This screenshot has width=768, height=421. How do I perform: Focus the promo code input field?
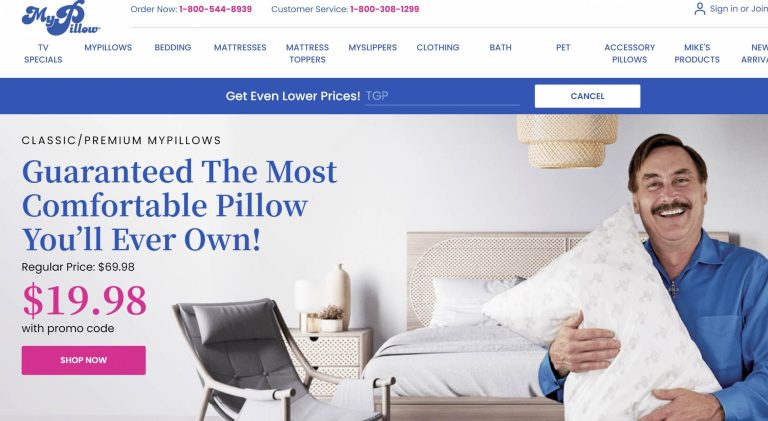click(442, 96)
